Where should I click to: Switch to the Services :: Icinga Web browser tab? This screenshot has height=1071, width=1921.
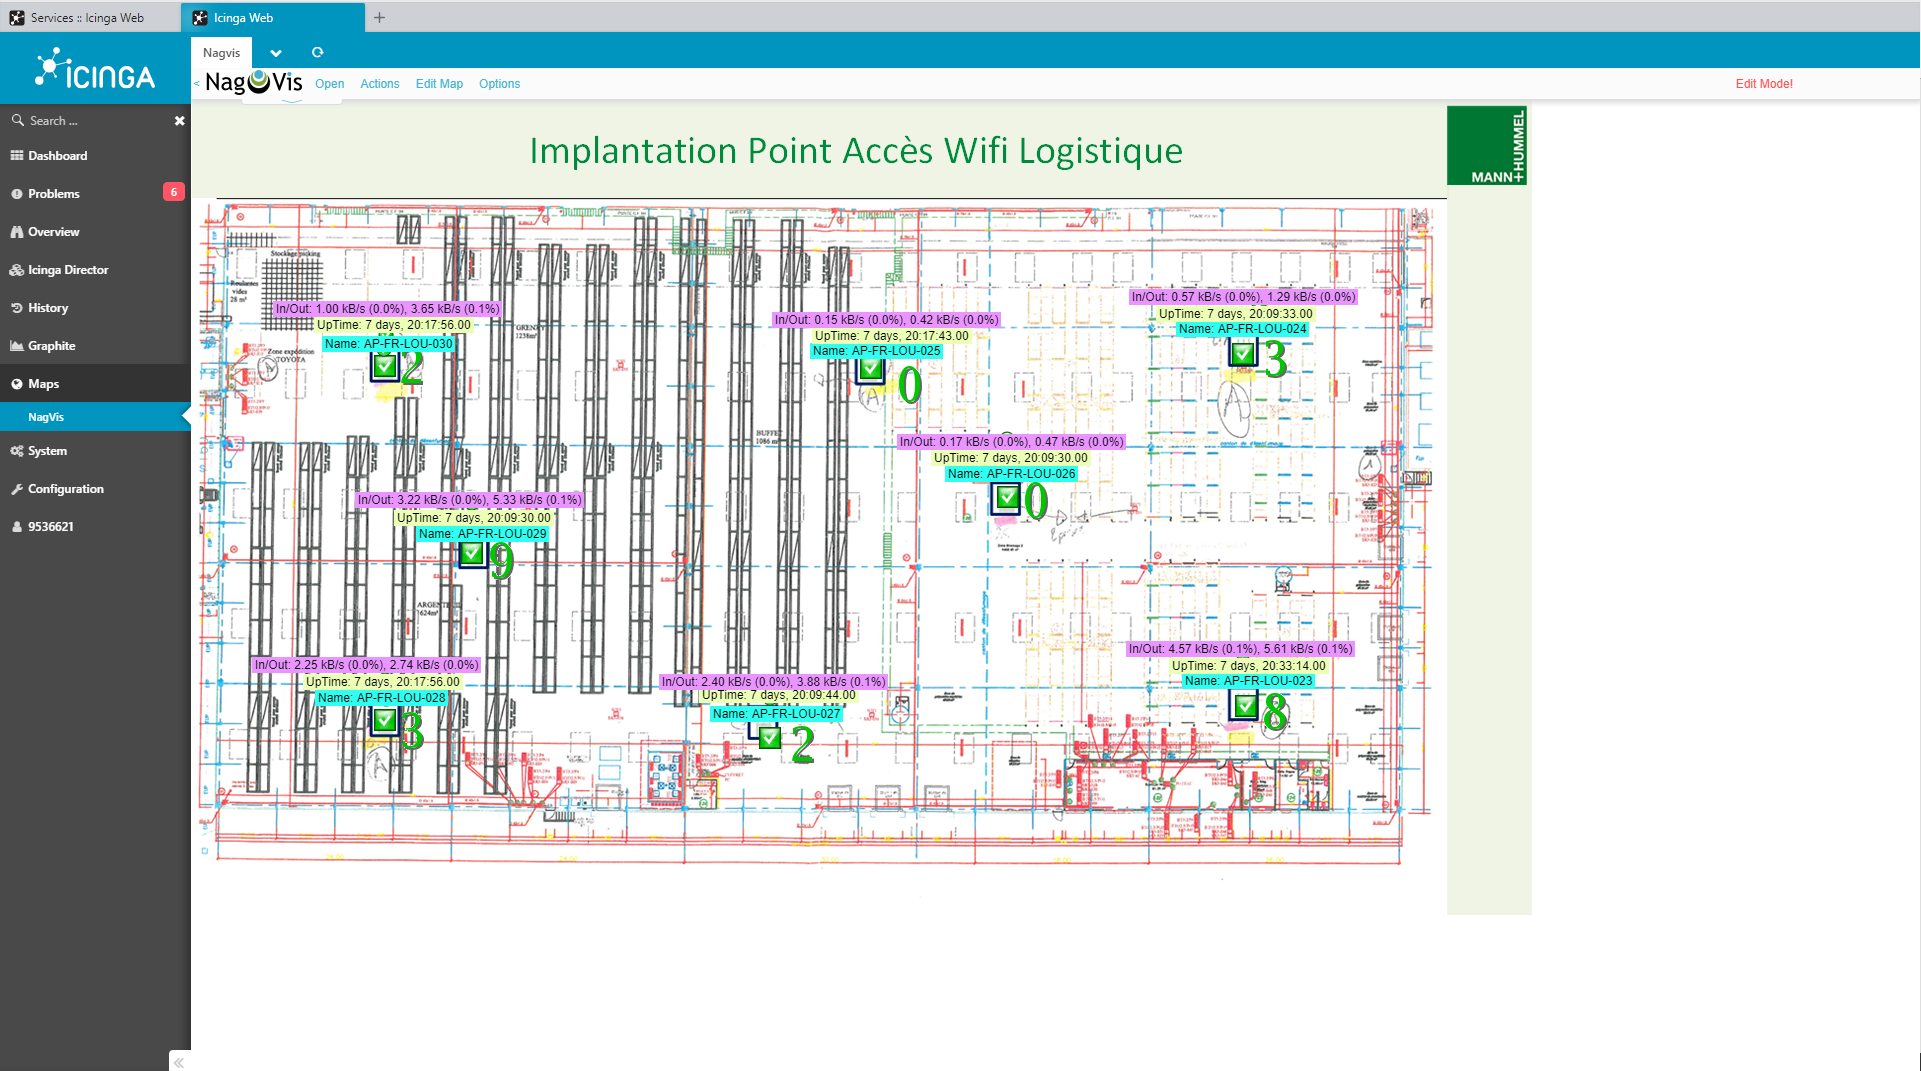(87, 18)
